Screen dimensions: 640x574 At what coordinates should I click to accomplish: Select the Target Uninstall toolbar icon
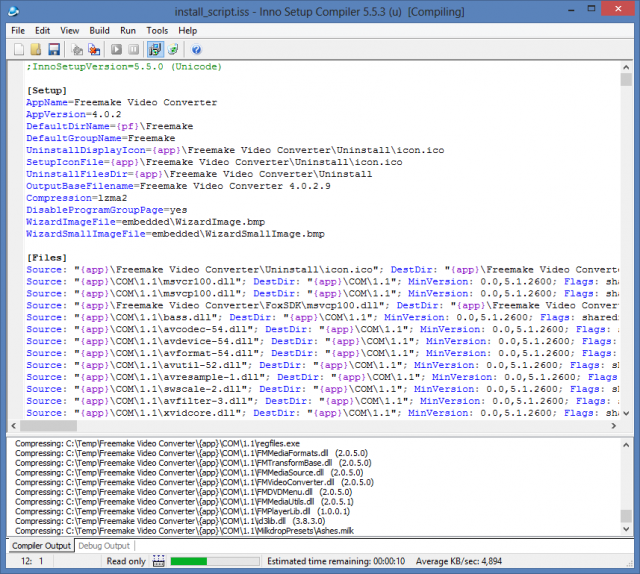173,49
